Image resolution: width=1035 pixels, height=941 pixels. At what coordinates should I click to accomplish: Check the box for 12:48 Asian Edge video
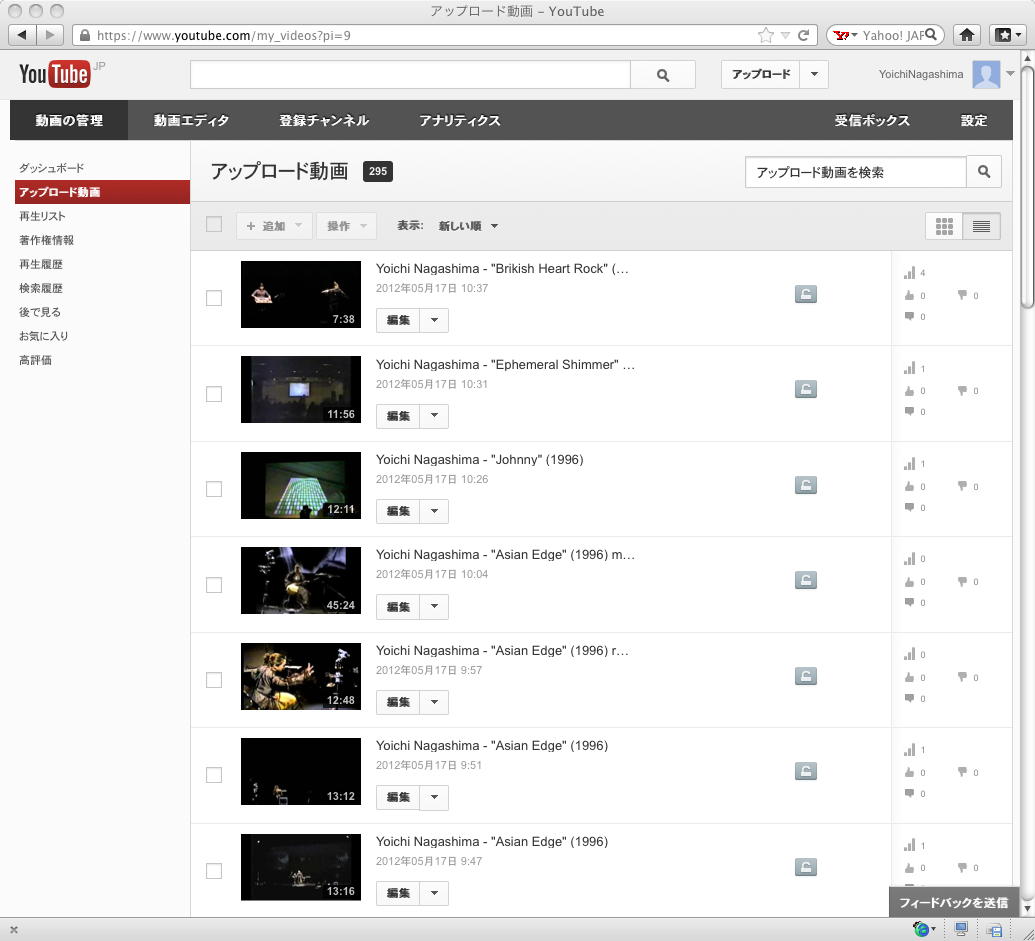pyautogui.click(x=214, y=680)
